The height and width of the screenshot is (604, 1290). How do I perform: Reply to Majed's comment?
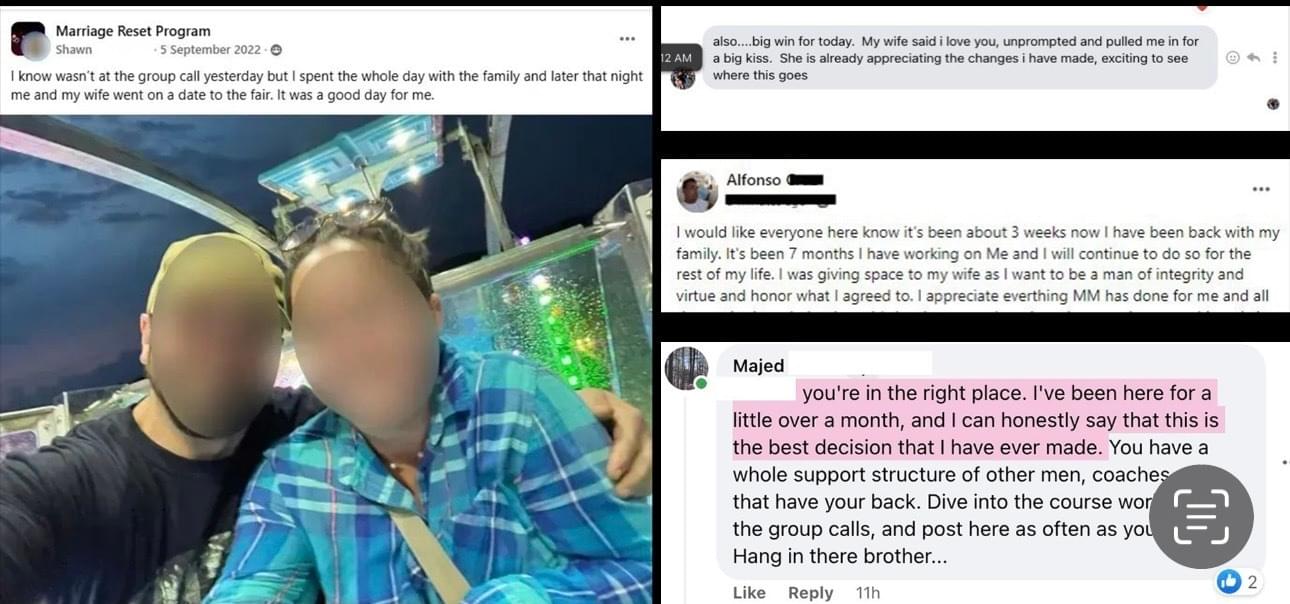pos(810,593)
